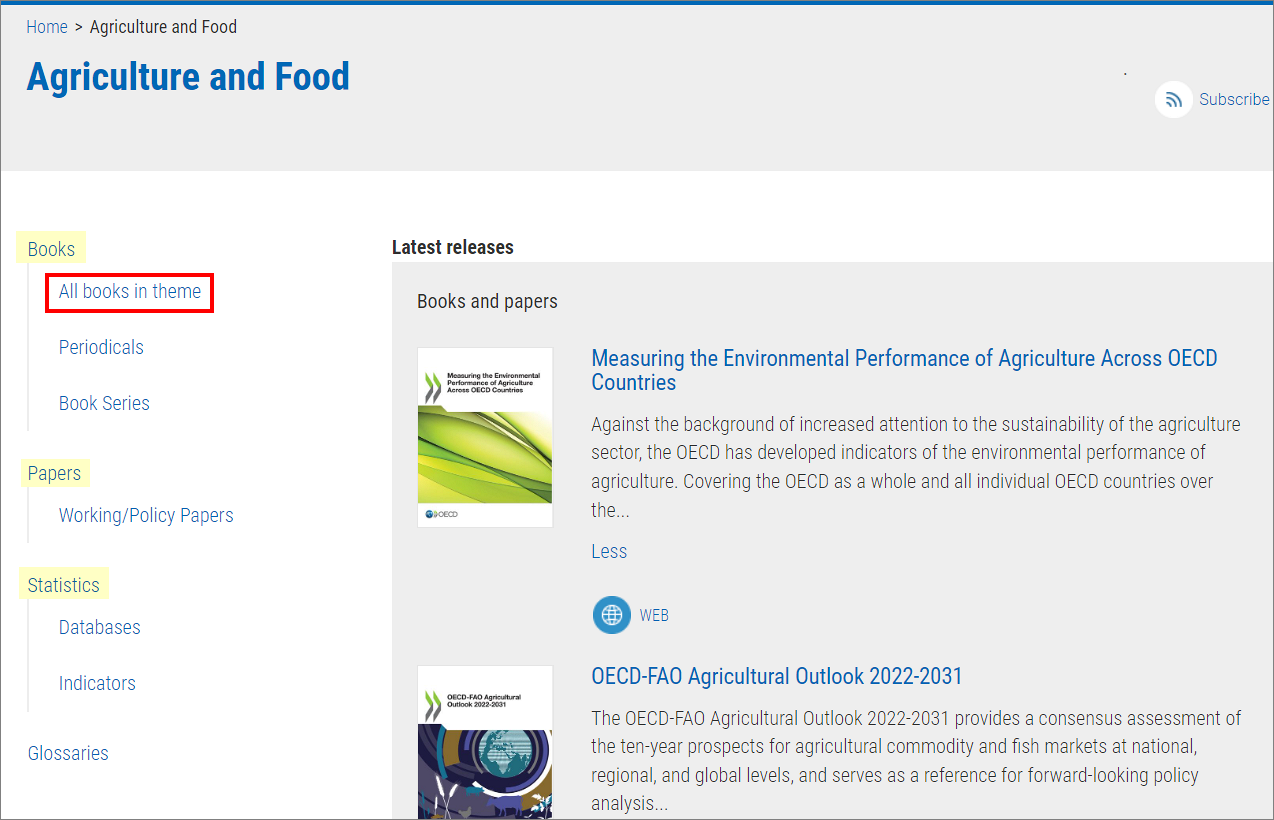Click the Agriculture and Food breadcrumb text
1274x820 pixels.
pyautogui.click(x=164, y=27)
